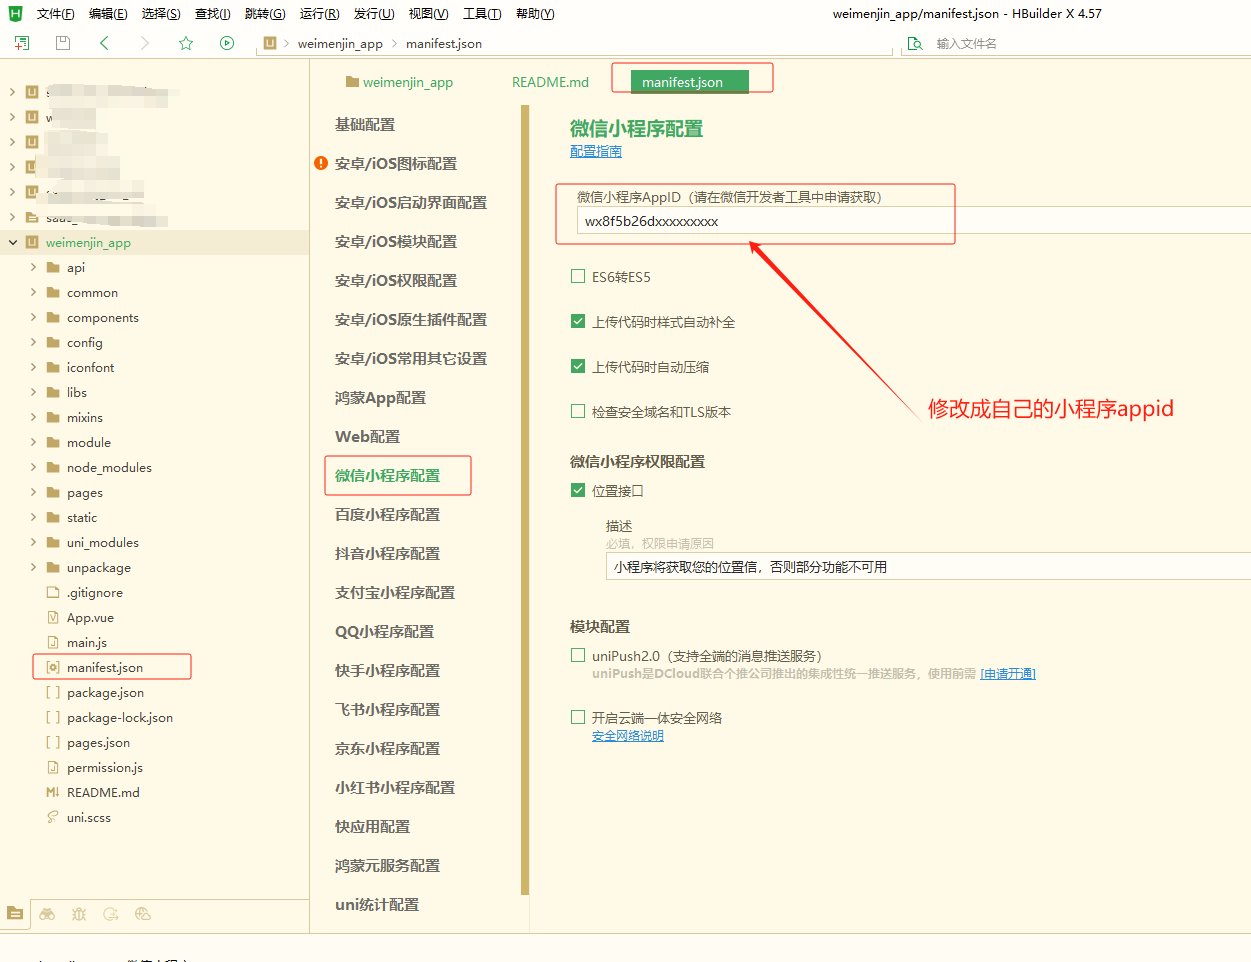Image resolution: width=1251 pixels, height=962 pixels.
Task: Click the 位置接口 description input field
Action: (928, 566)
